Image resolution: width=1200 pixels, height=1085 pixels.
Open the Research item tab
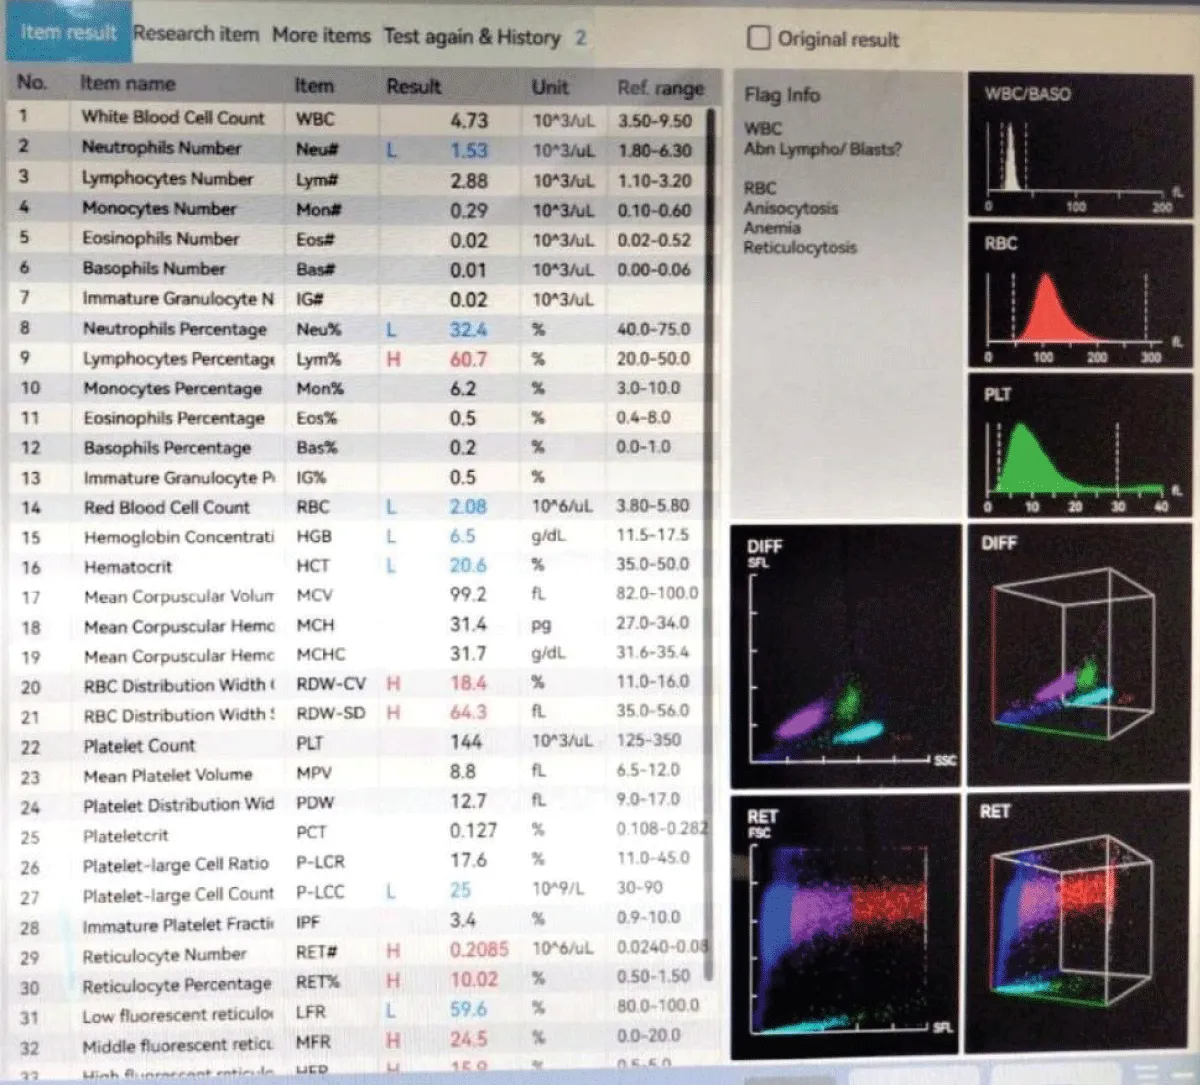[196, 34]
